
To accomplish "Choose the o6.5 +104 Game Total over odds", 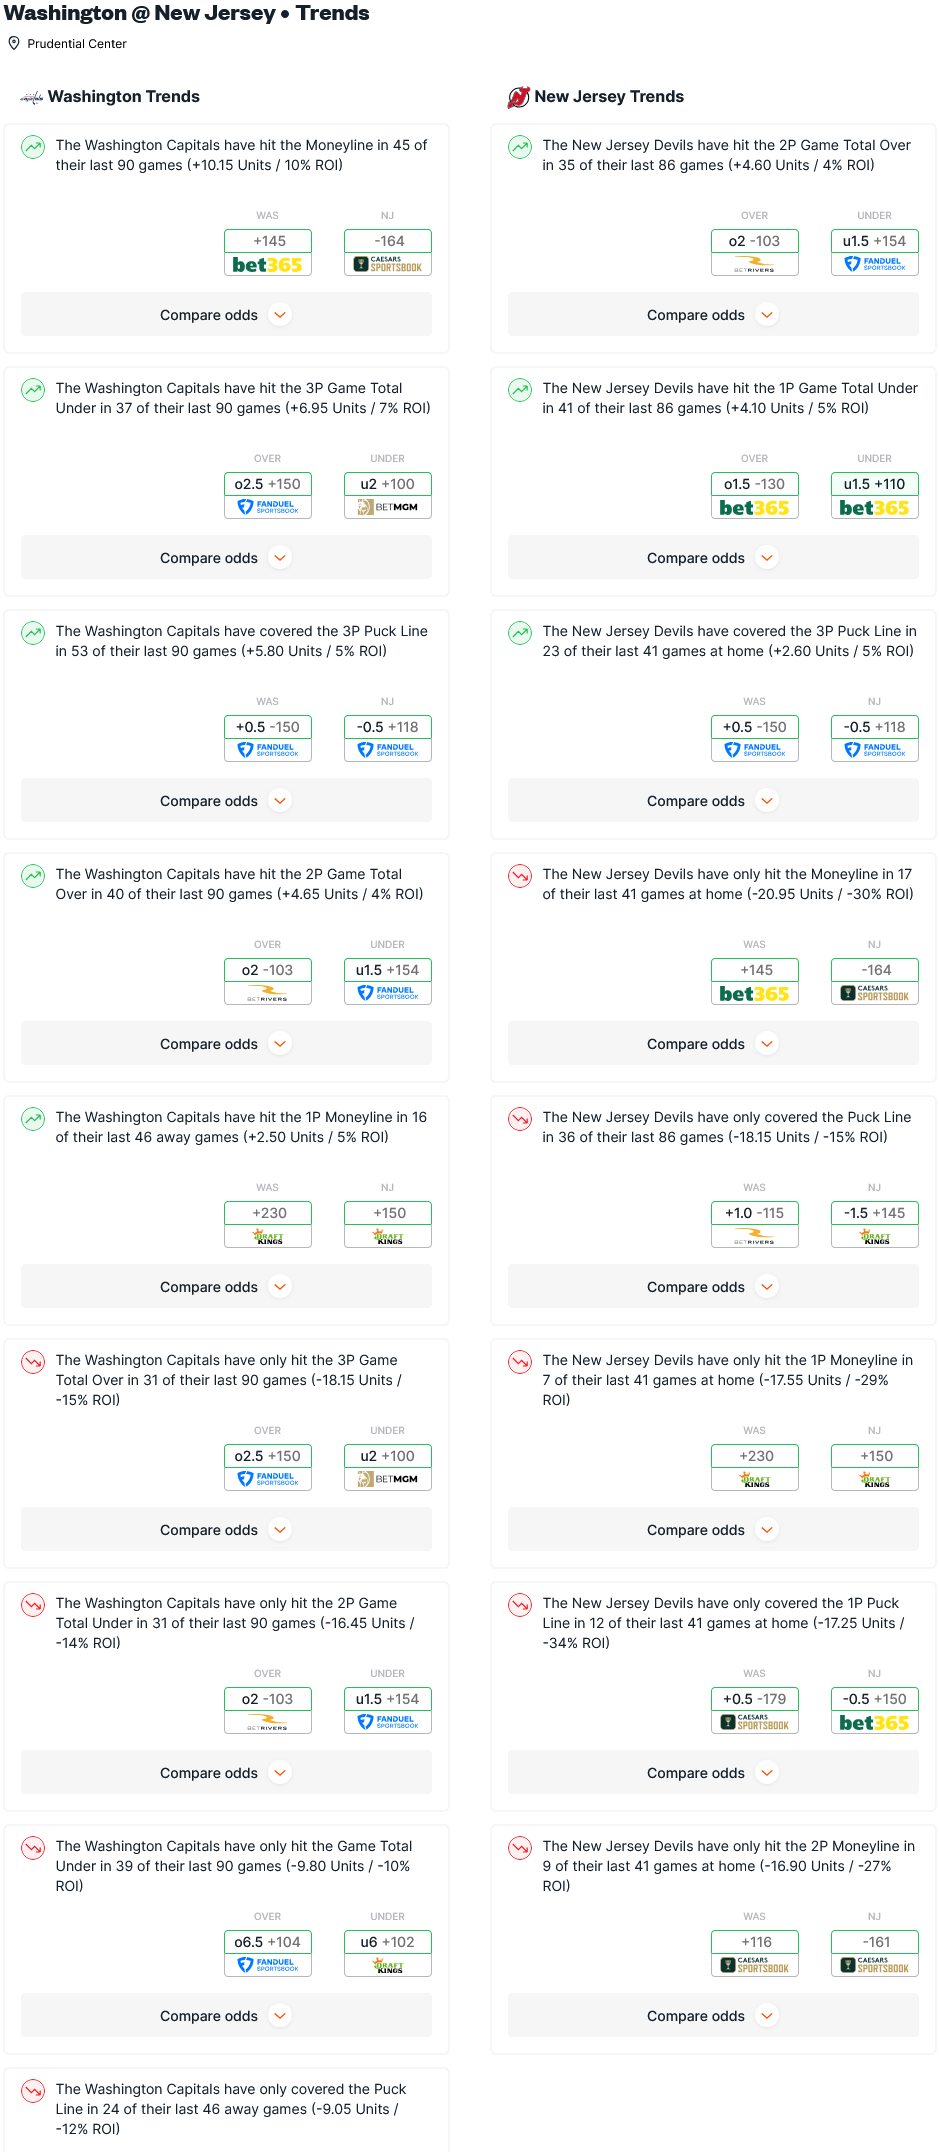I will point(268,1942).
